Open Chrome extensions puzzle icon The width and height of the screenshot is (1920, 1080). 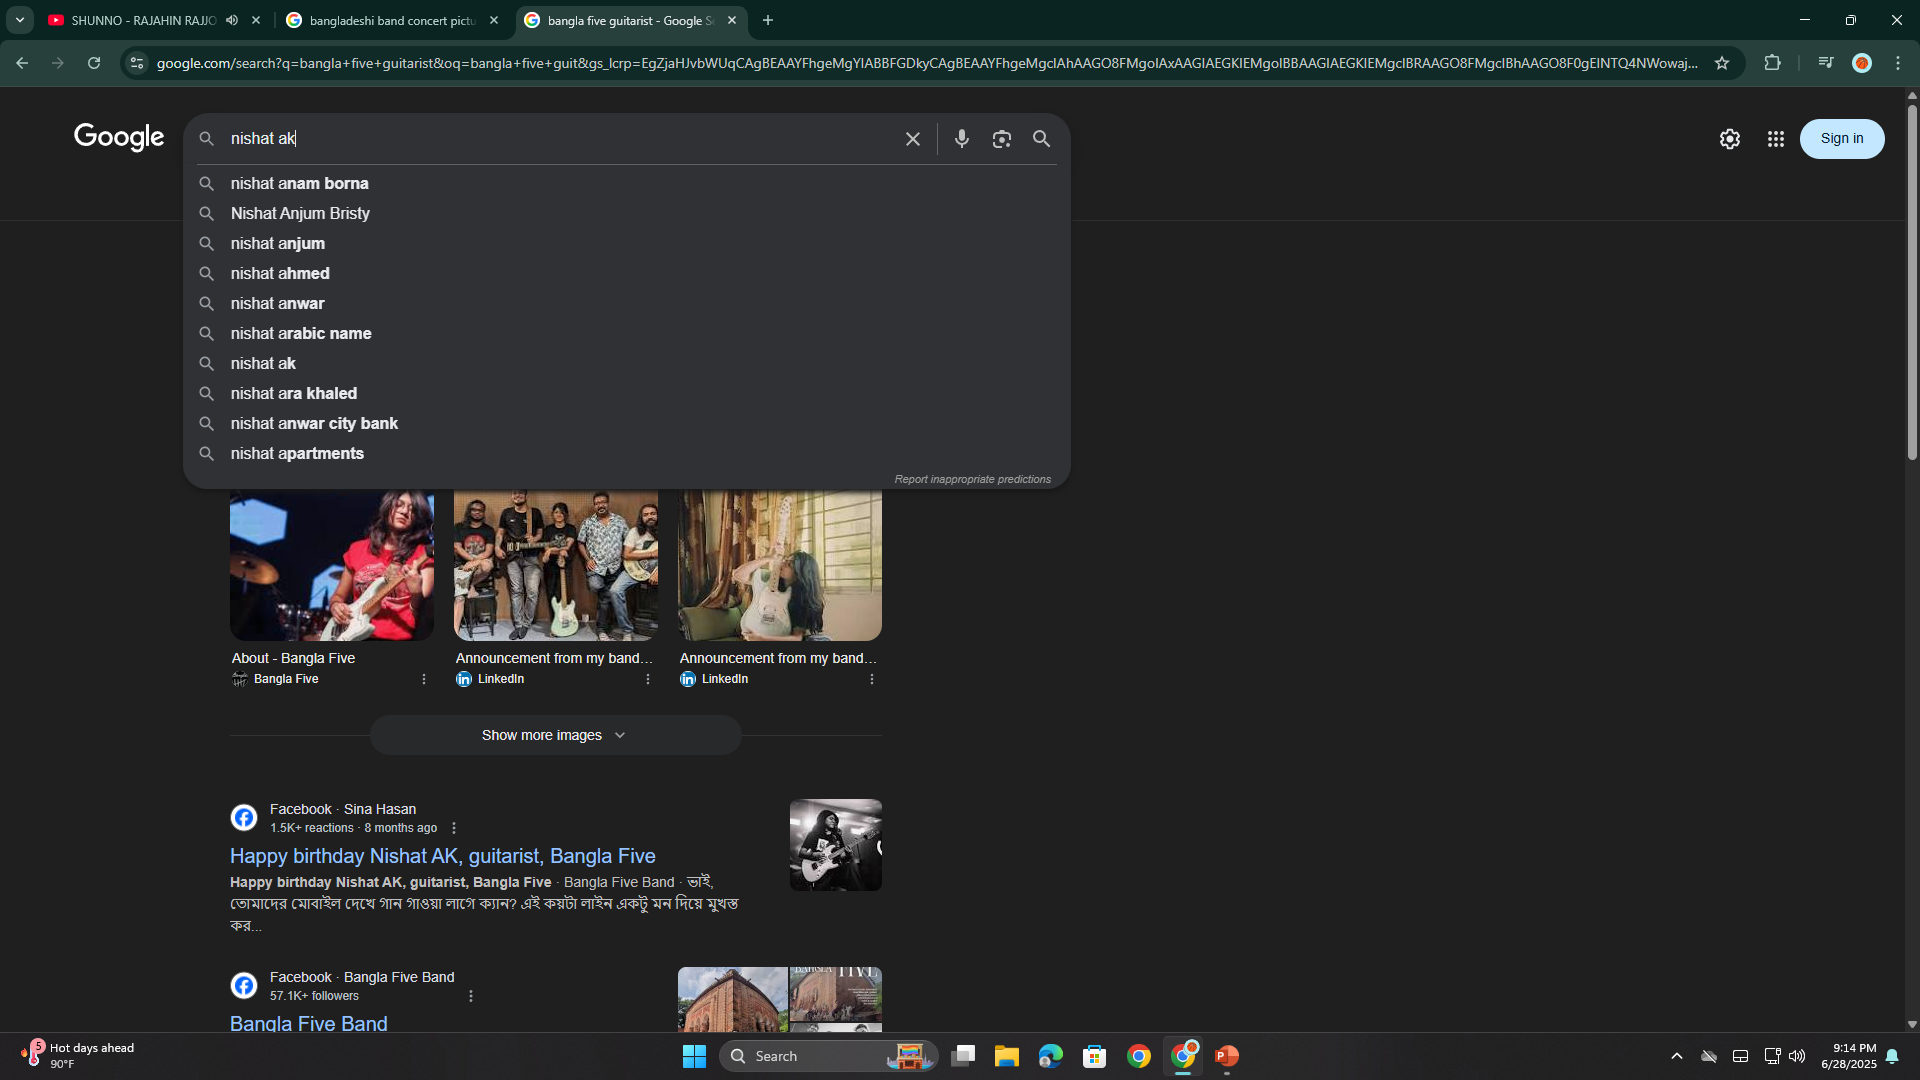click(1773, 63)
